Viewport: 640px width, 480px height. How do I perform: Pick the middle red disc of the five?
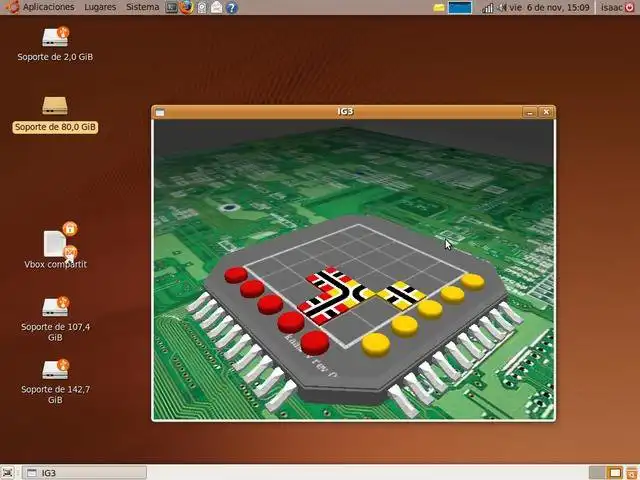(x=270, y=304)
